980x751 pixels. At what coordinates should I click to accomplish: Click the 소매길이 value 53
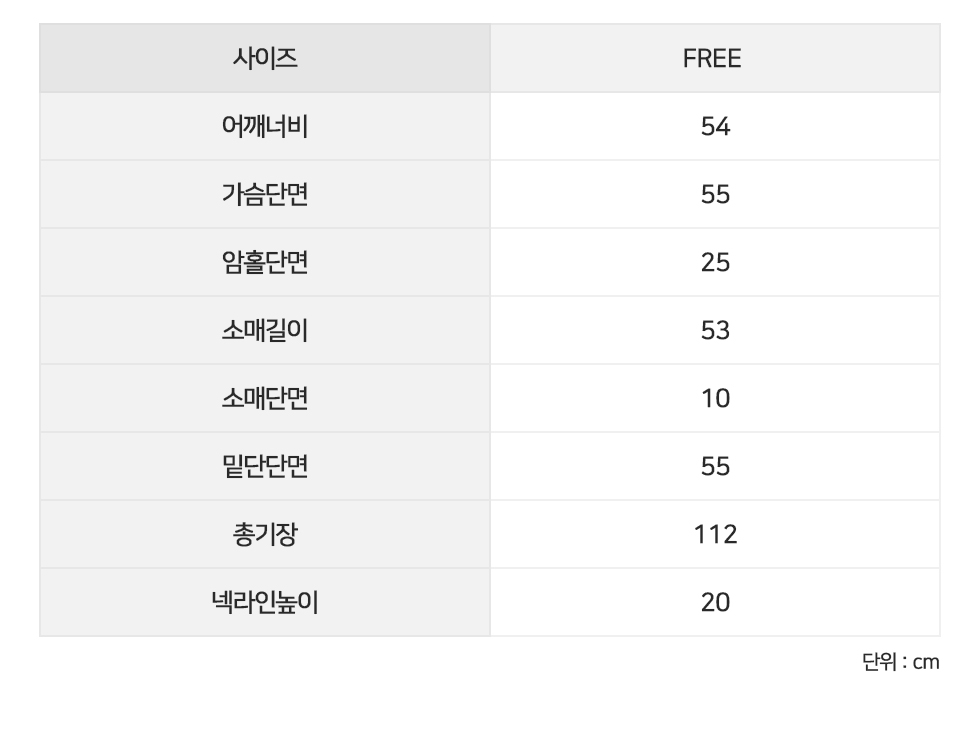pos(715,331)
